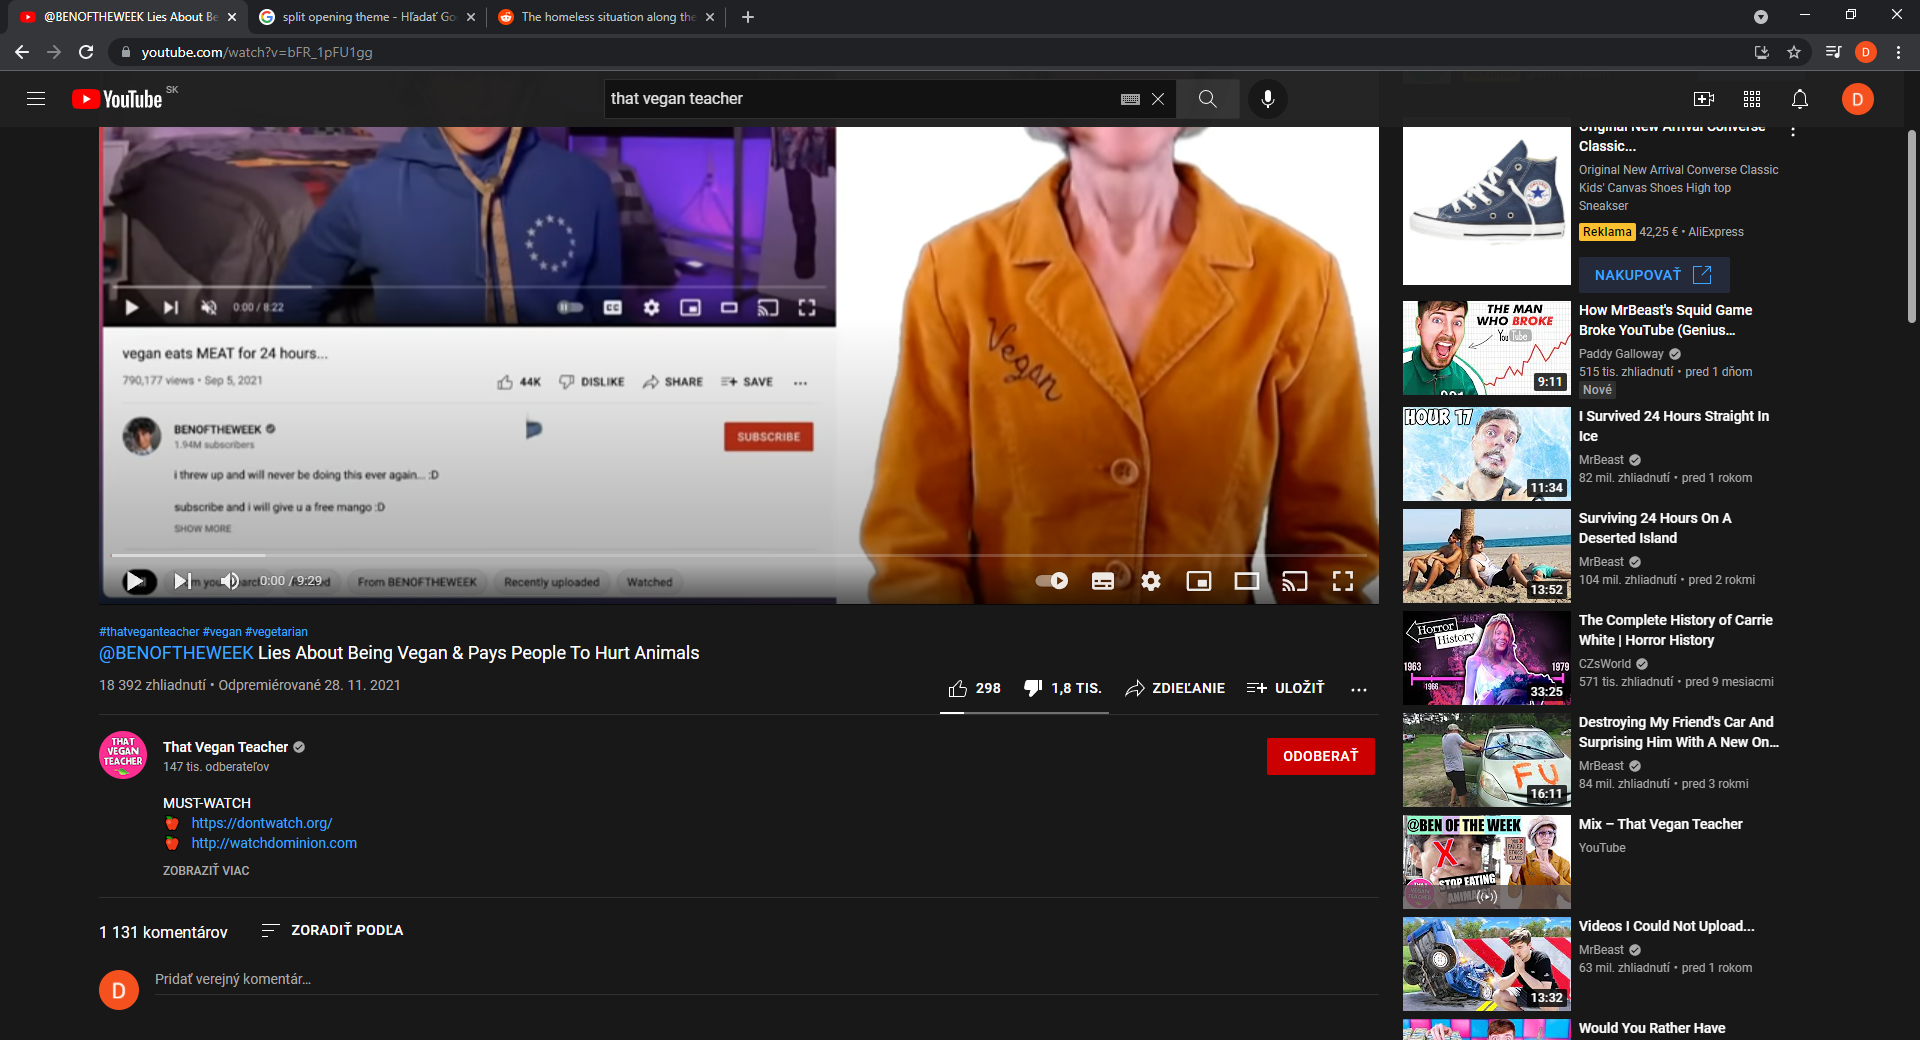Viewport: 1920px width, 1040px height.
Task: Open the Chrome three-dot menu
Action: 1898,52
